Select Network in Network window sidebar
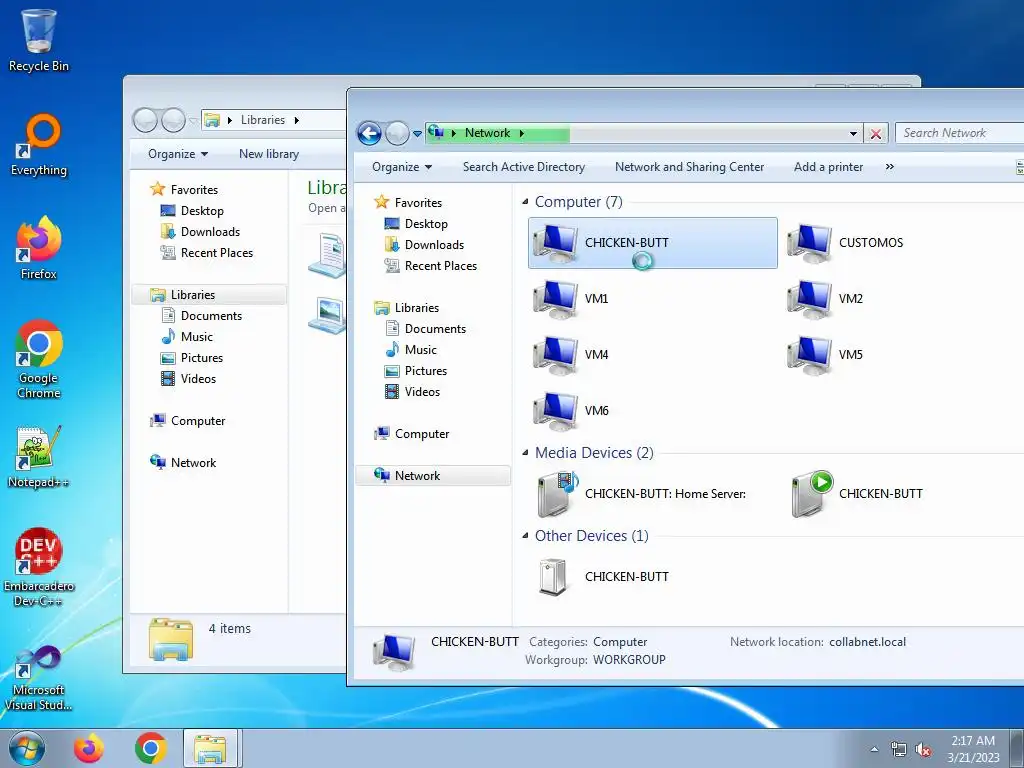 [x=433, y=475]
